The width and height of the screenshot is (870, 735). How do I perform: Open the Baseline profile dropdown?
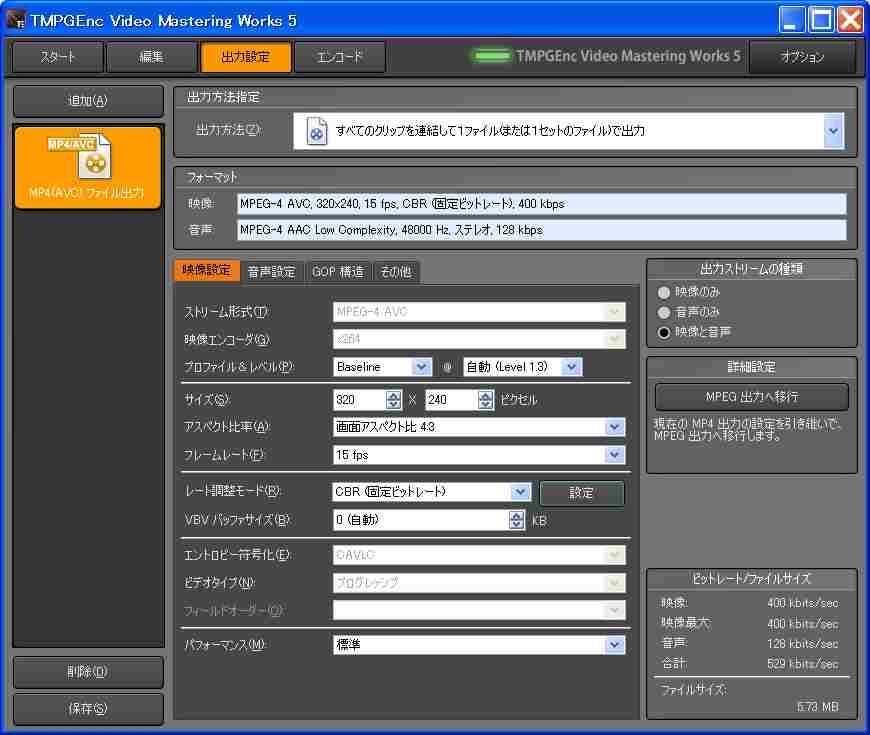[x=421, y=367]
